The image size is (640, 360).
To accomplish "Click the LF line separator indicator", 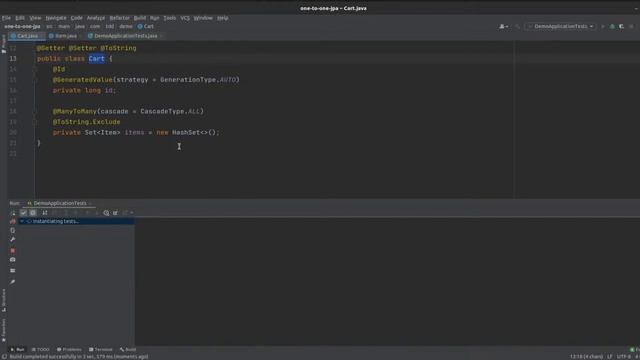I will click(609, 357).
